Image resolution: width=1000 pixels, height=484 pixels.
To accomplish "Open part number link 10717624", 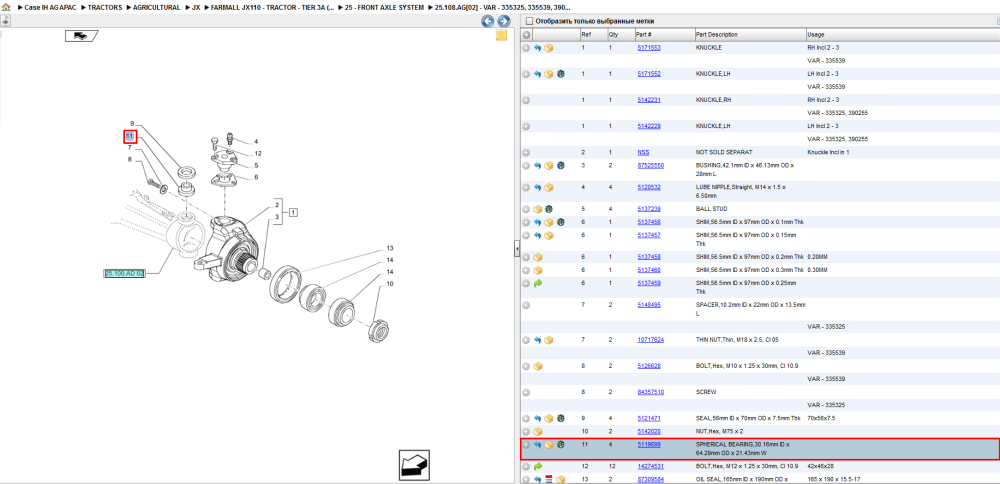I will click(651, 340).
